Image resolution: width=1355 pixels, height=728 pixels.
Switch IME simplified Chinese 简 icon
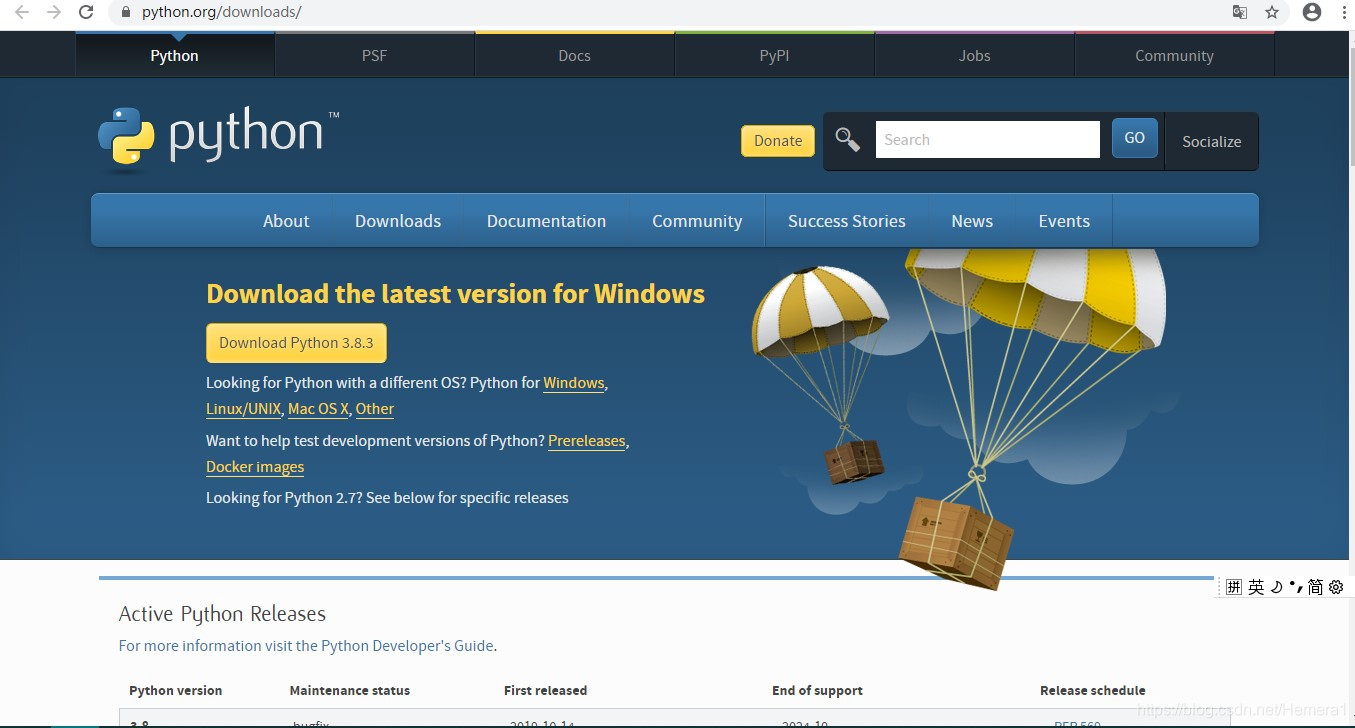point(1315,587)
